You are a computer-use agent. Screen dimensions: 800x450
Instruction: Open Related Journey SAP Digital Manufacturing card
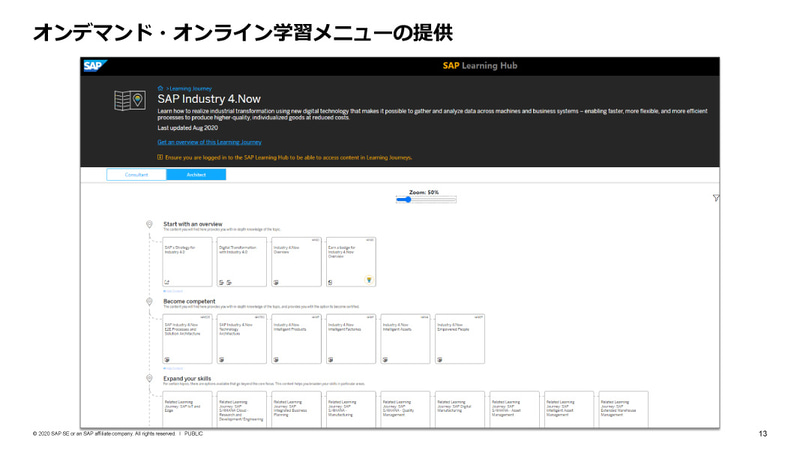point(460,409)
